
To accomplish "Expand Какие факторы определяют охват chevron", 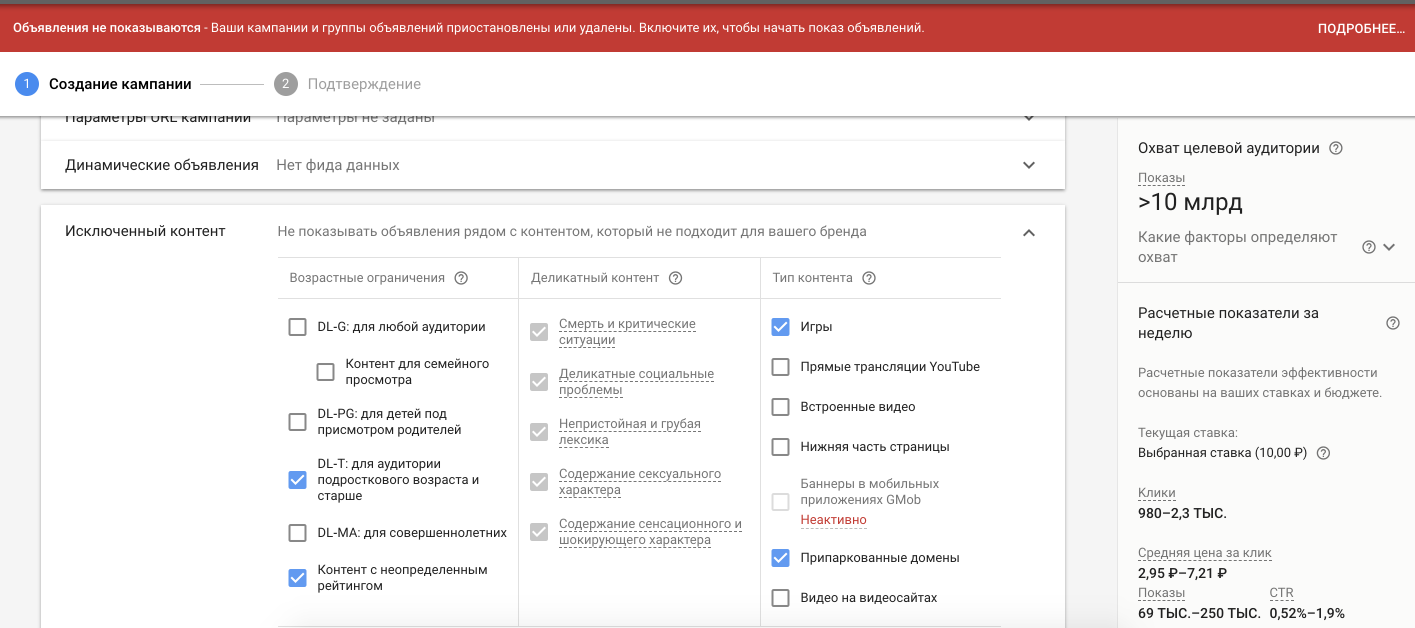I will [1389, 247].
